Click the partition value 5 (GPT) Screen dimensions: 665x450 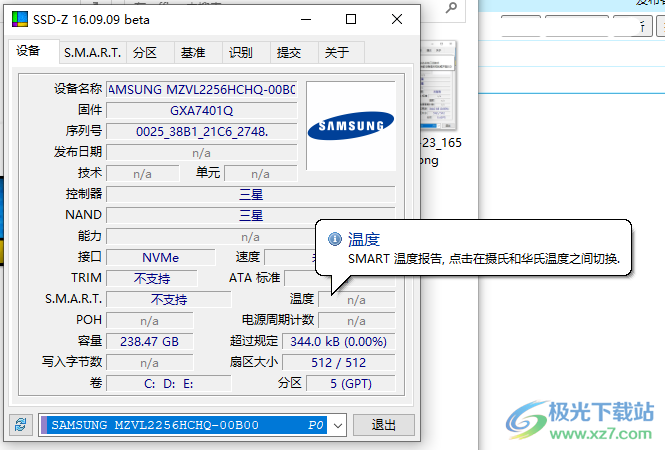tap(351, 384)
